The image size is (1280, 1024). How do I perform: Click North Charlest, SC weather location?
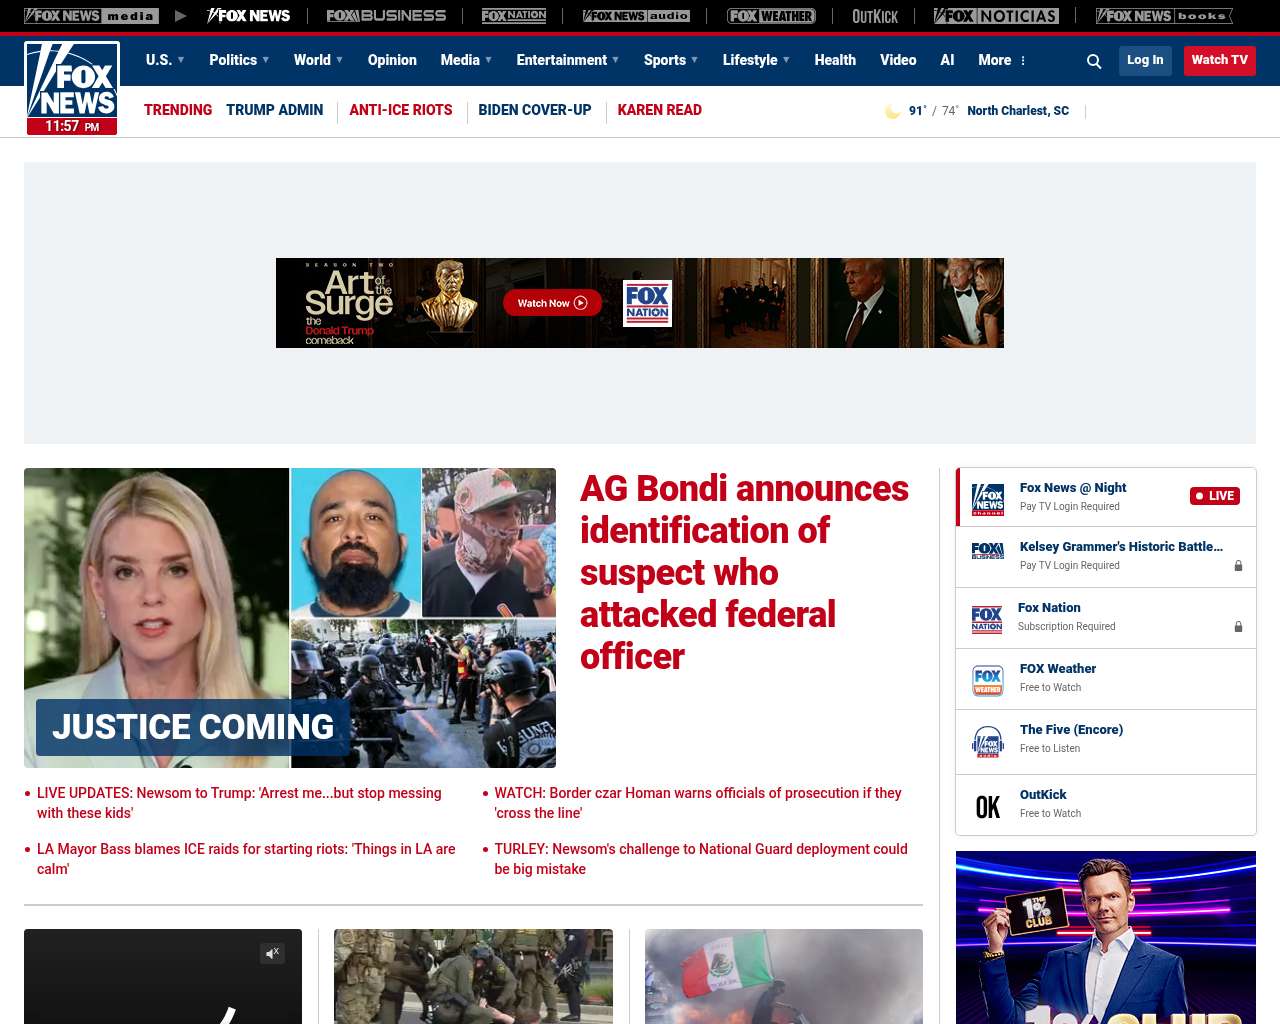click(x=1018, y=111)
